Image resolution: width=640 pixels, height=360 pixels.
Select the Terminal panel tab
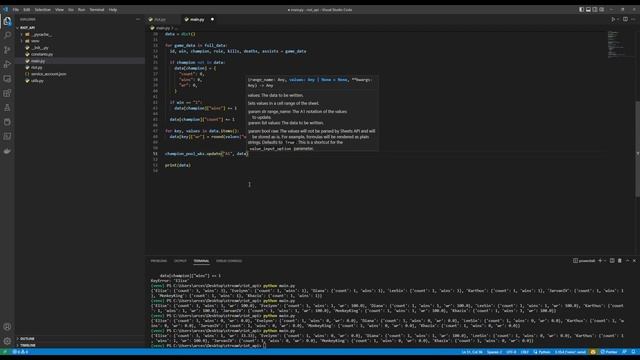[201, 261]
